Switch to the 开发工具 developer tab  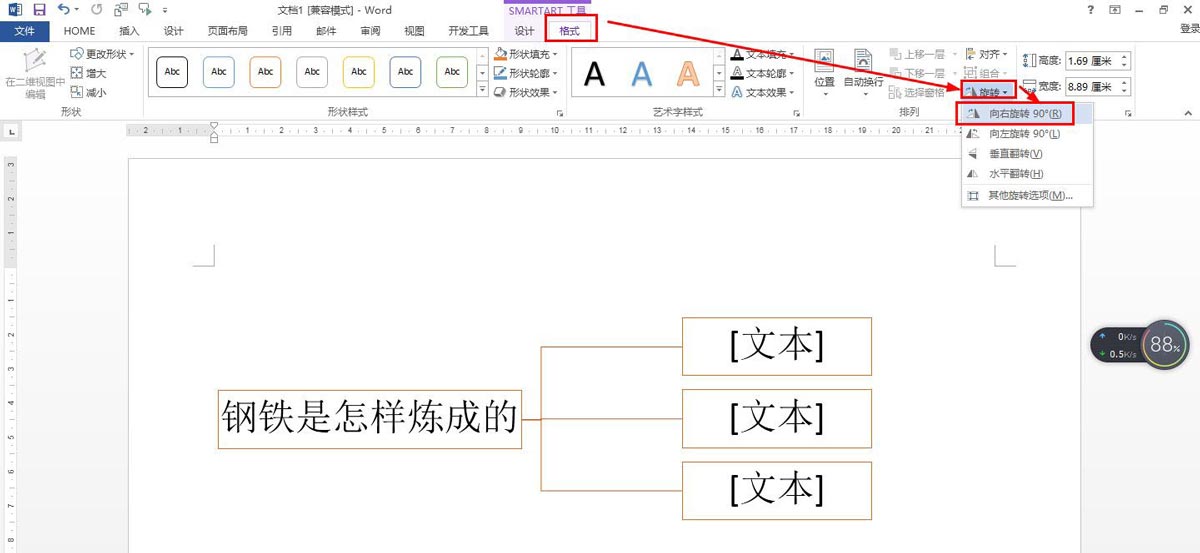click(x=468, y=31)
